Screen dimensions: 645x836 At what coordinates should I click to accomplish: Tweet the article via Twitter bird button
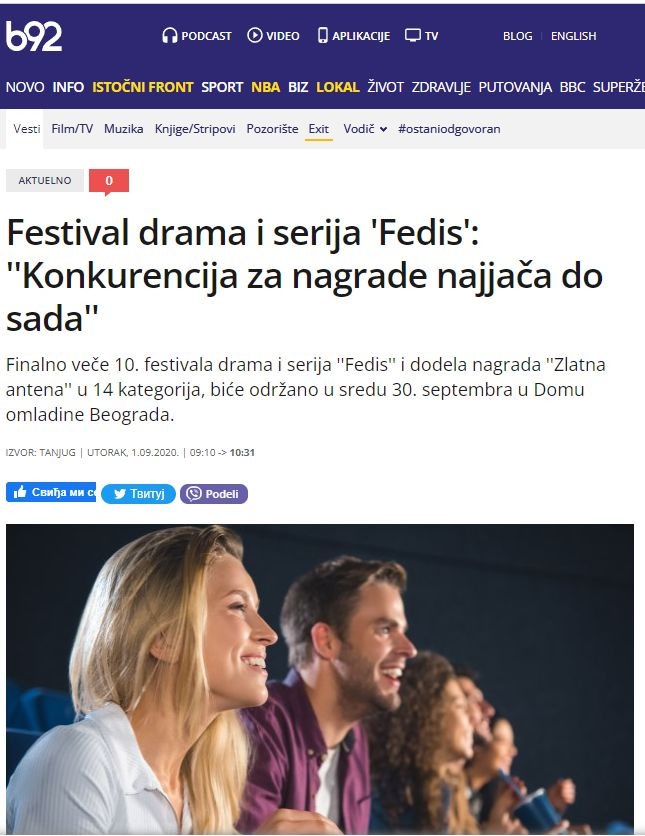[138, 494]
